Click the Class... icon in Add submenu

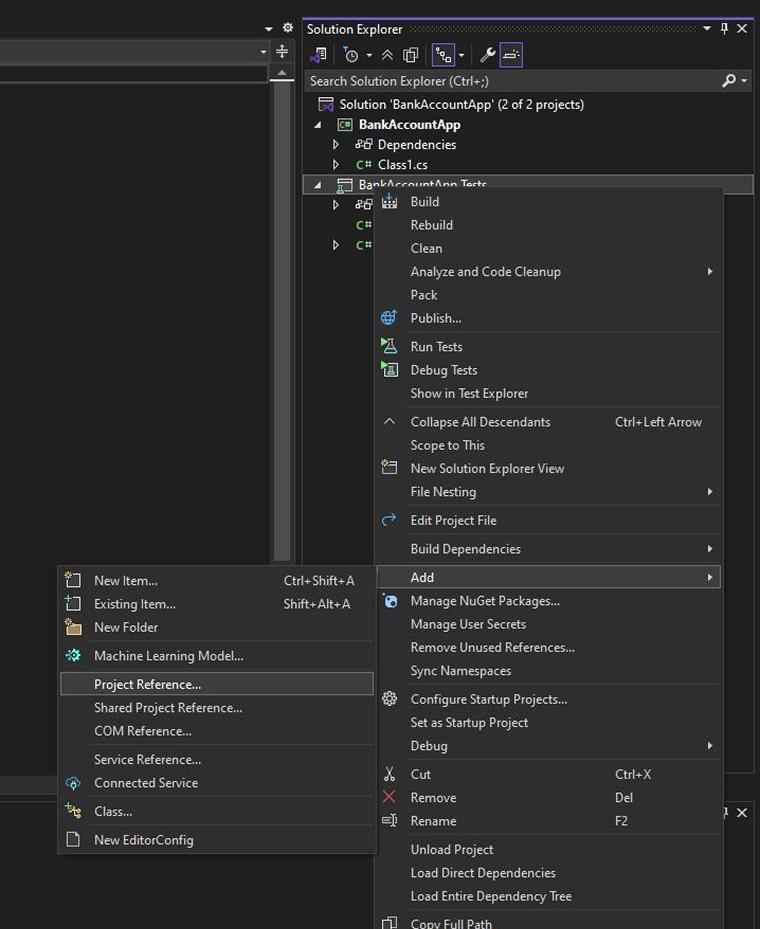point(73,811)
